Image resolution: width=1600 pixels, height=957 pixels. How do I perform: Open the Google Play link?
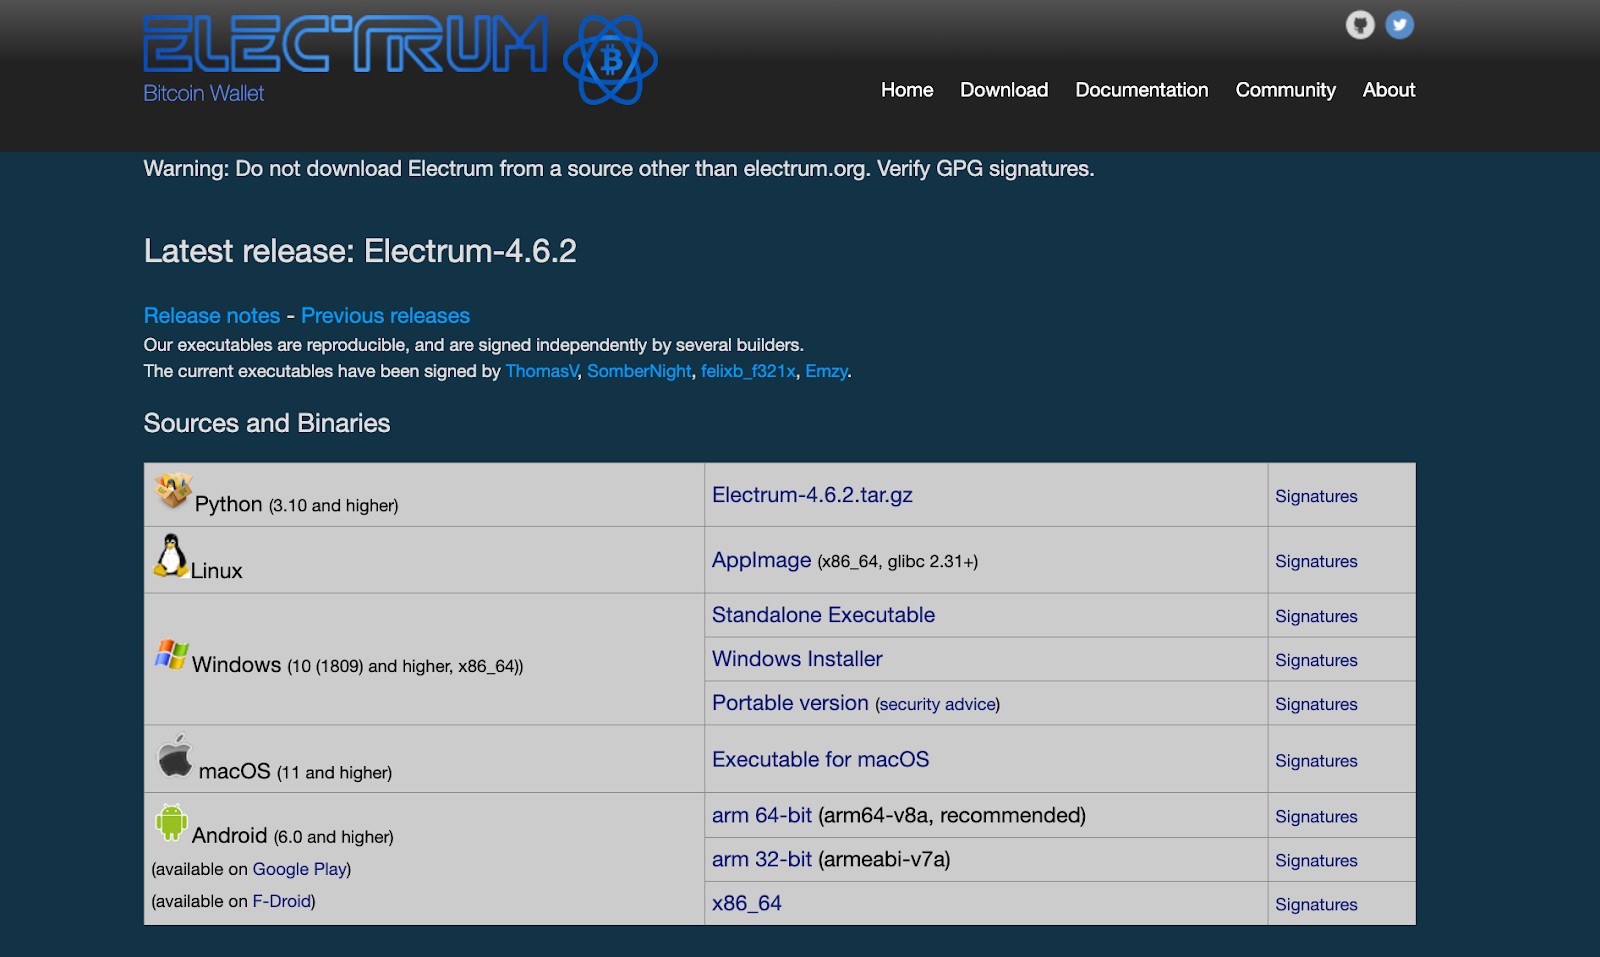coord(299,869)
